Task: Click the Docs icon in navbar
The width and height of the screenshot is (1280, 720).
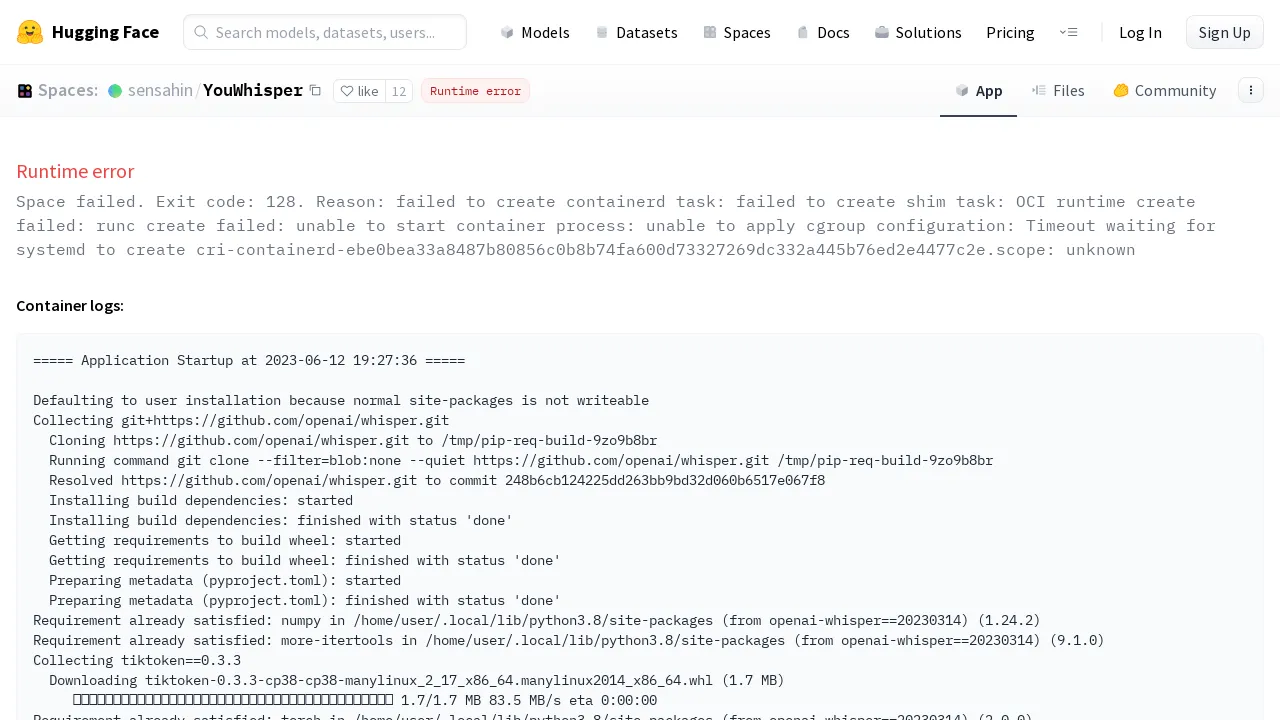Action: tap(802, 32)
